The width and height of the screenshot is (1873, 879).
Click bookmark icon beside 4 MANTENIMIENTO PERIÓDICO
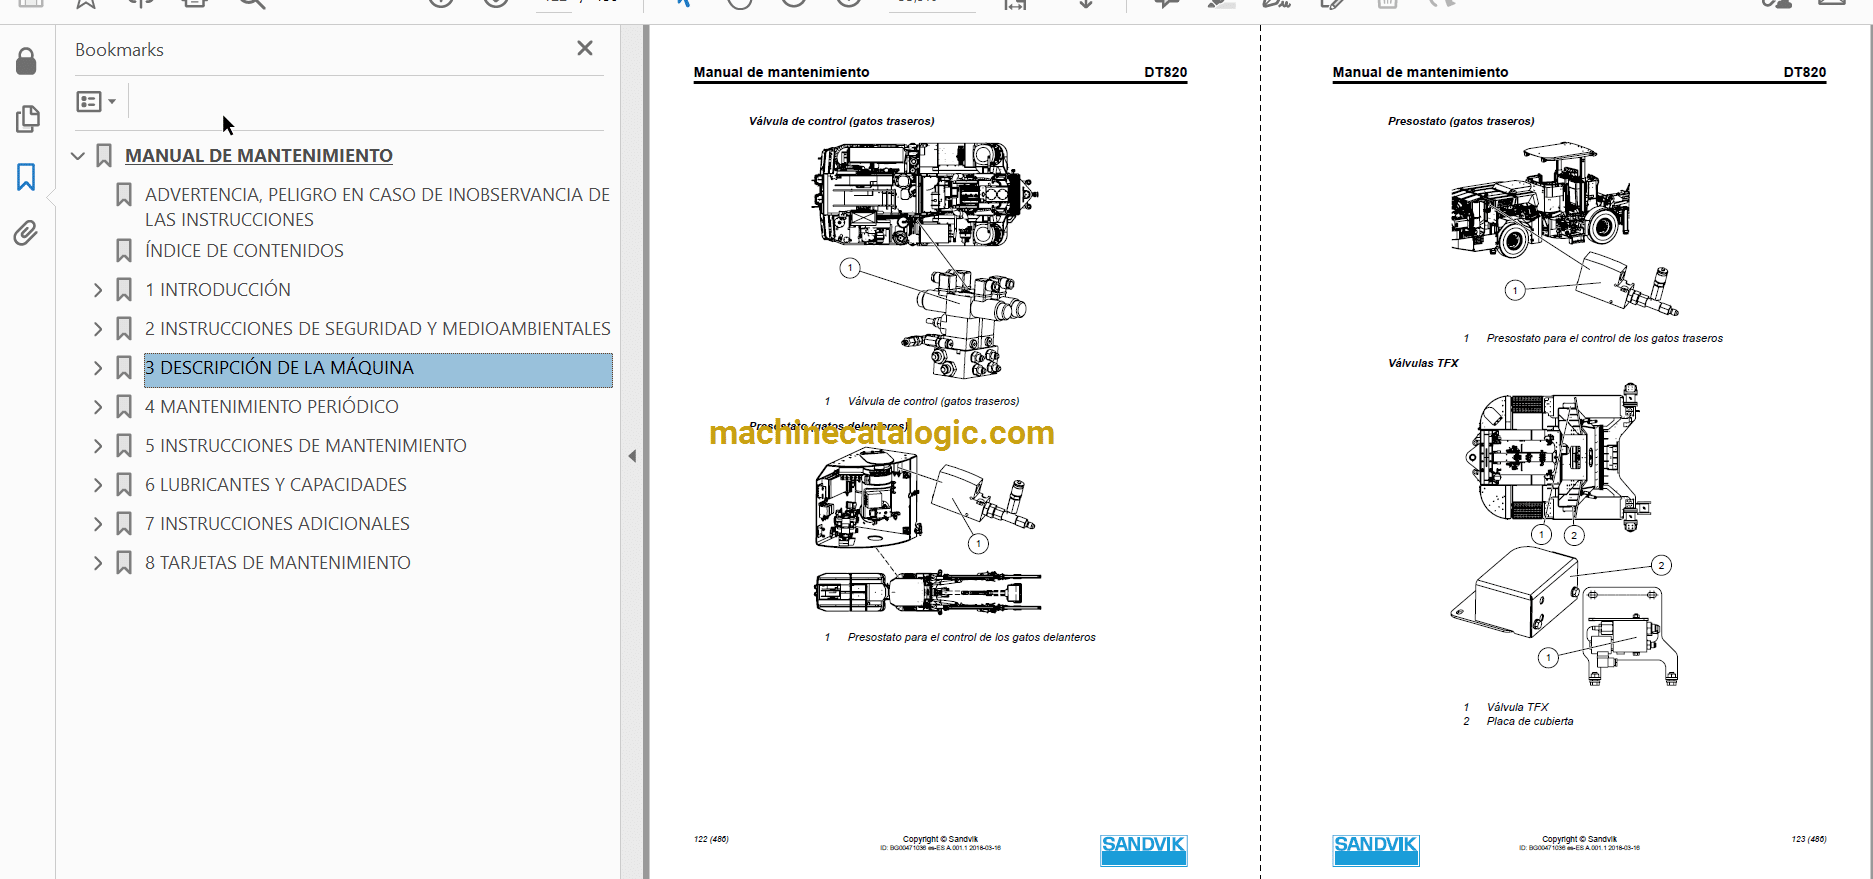124,407
